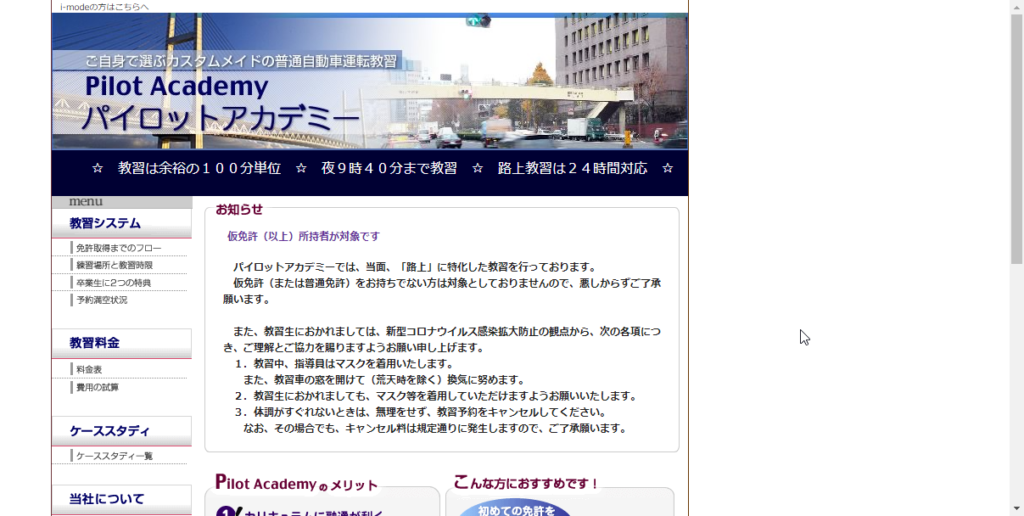Click the Pilot Academy のメリット heading
The width and height of the screenshot is (1024, 516).
(296, 484)
